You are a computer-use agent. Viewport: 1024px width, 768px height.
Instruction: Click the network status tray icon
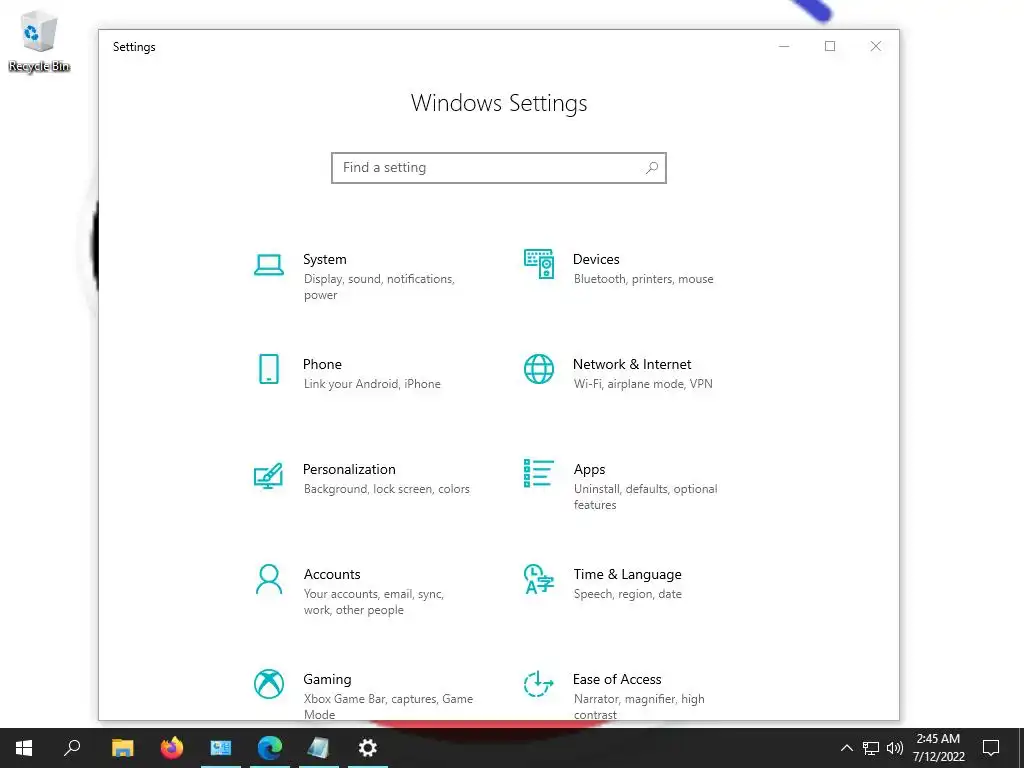pos(871,748)
